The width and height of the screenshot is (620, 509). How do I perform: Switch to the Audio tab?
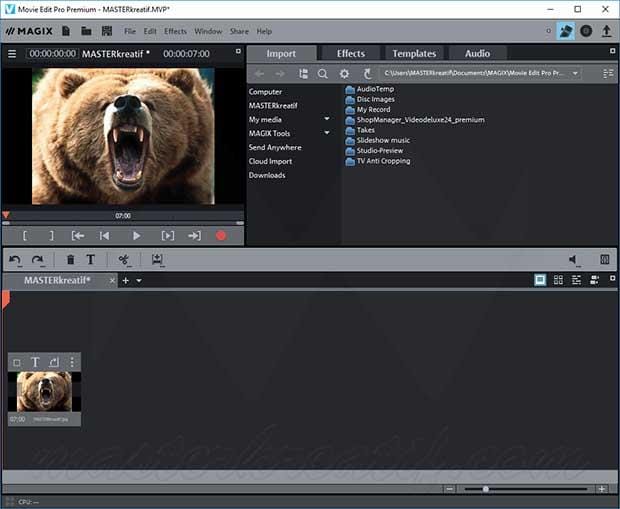477,53
